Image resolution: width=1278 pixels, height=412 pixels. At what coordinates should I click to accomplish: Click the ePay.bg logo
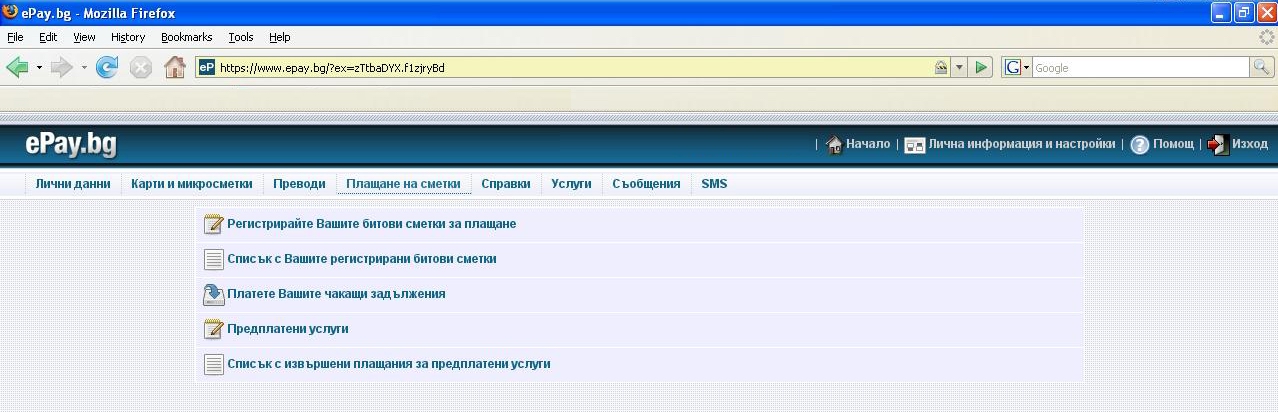tap(71, 144)
